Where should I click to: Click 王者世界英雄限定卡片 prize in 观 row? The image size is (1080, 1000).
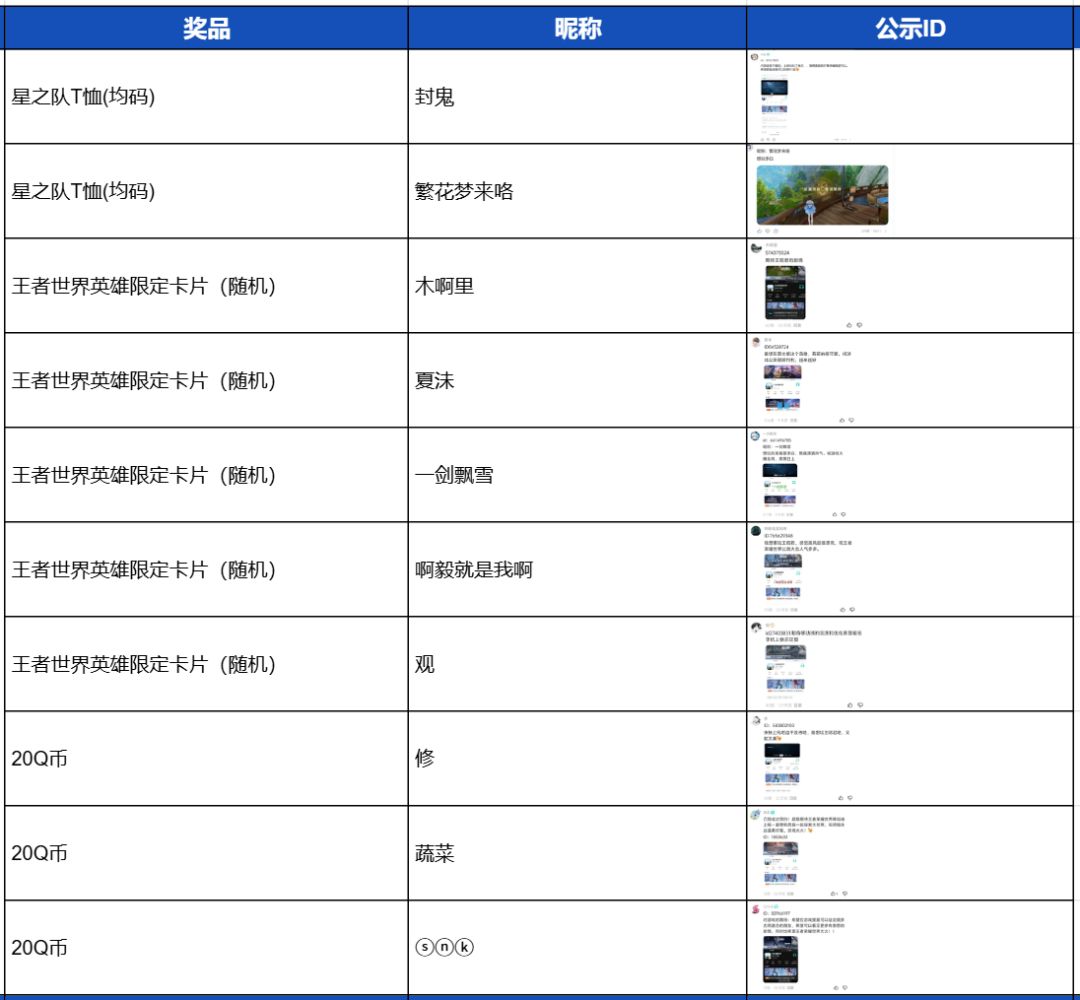(144, 664)
